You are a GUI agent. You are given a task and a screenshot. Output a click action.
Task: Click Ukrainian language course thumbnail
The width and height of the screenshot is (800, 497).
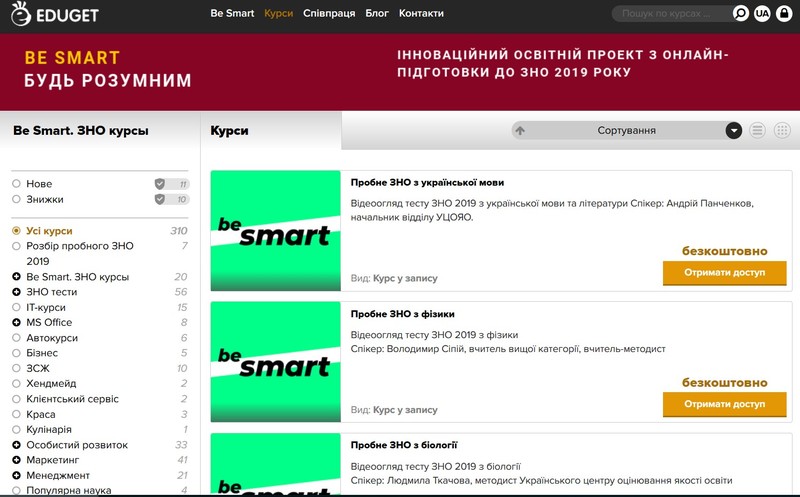pyautogui.click(x=276, y=231)
